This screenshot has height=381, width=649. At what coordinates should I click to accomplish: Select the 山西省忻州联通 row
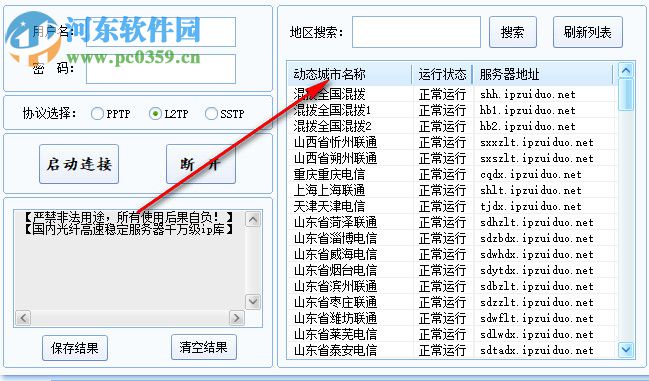[451, 142]
